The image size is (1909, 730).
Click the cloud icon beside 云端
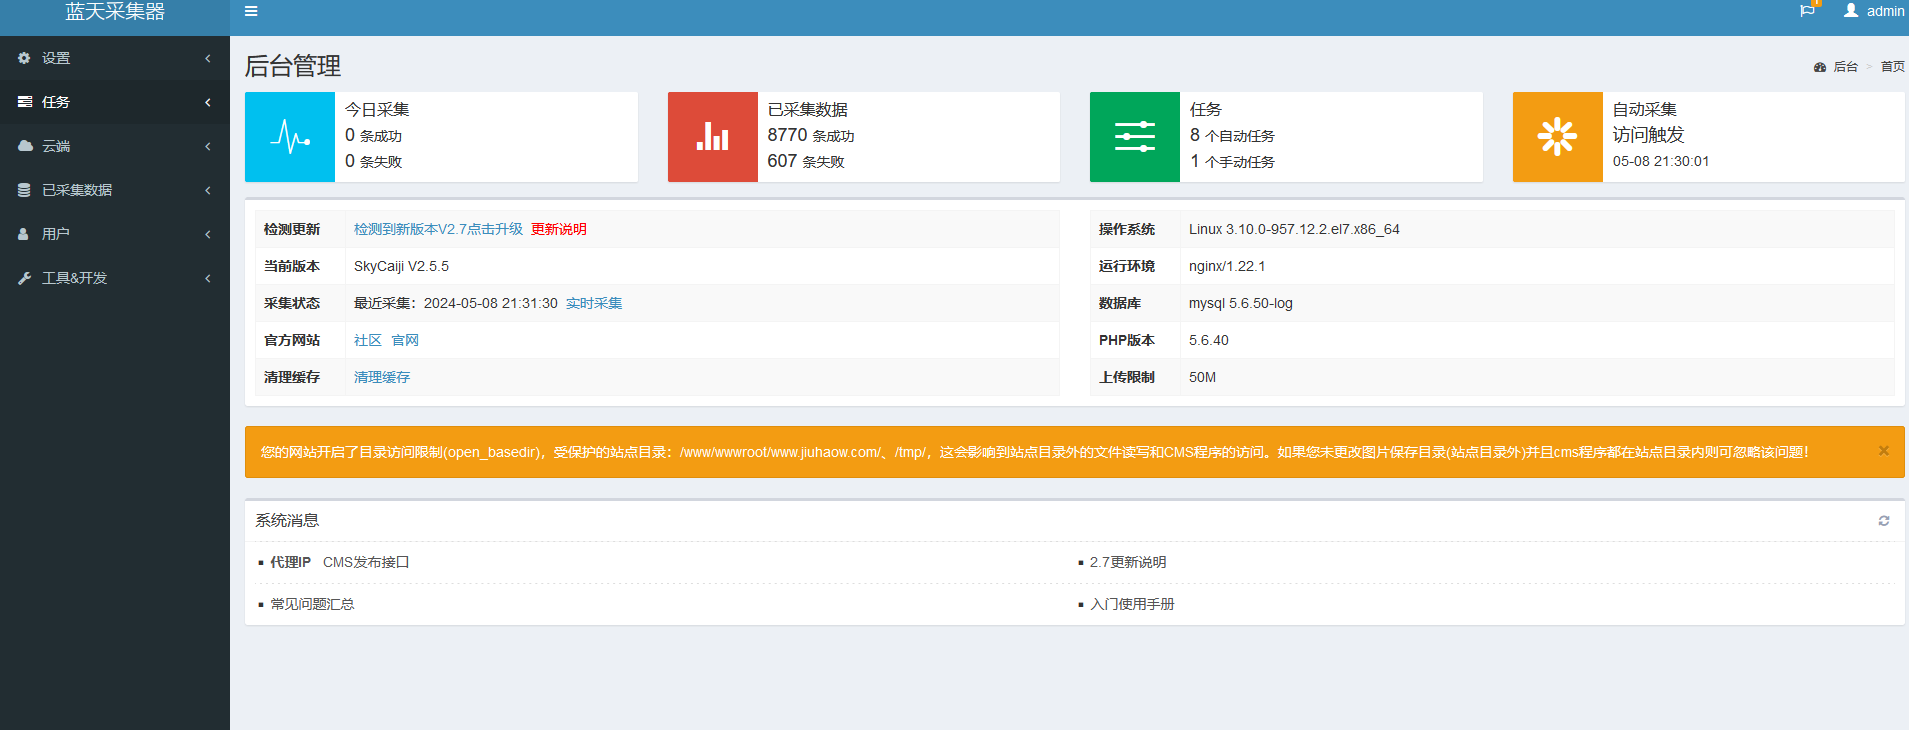pyautogui.click(x=25, y=146)
